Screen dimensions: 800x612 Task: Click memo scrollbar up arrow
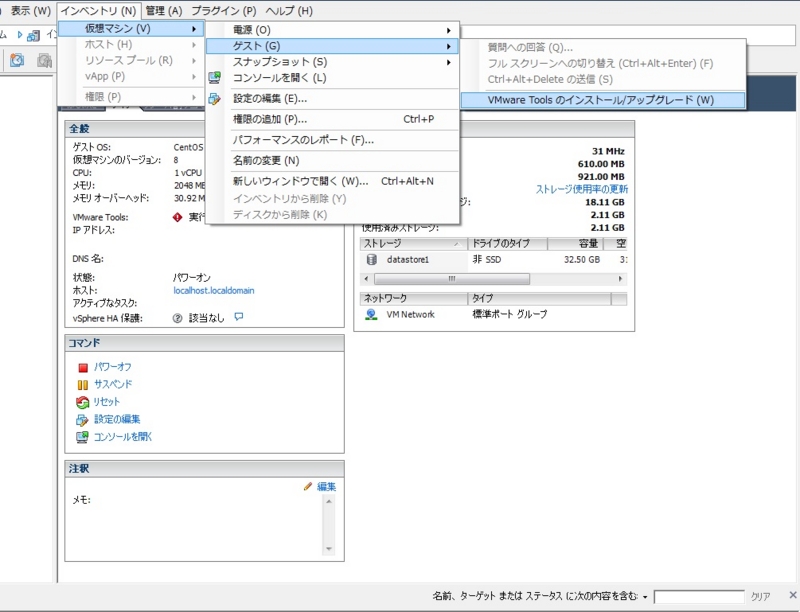[329, 502]
